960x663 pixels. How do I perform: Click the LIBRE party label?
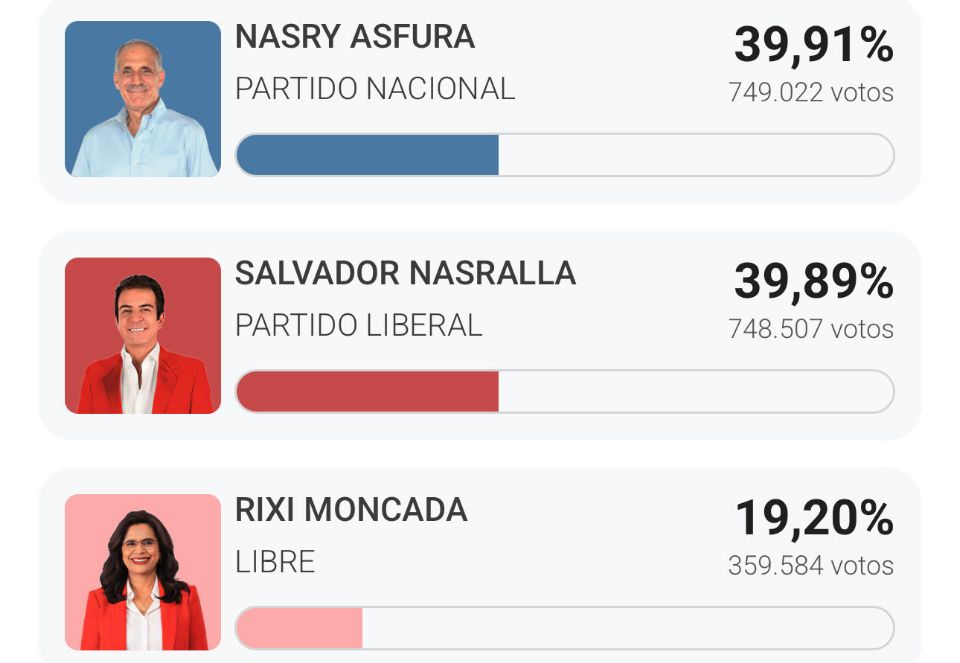click(x=275, y=562)
